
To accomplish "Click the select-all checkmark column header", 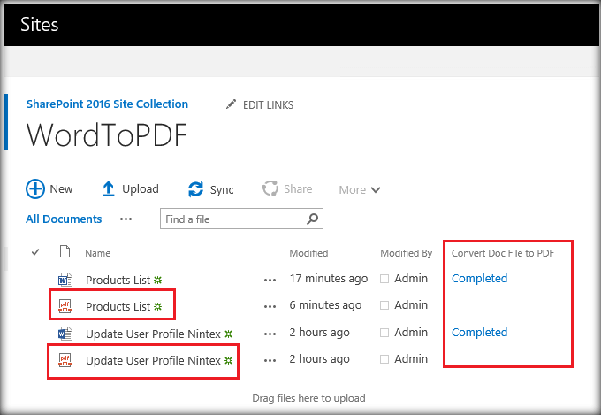I will coord(35,252).
